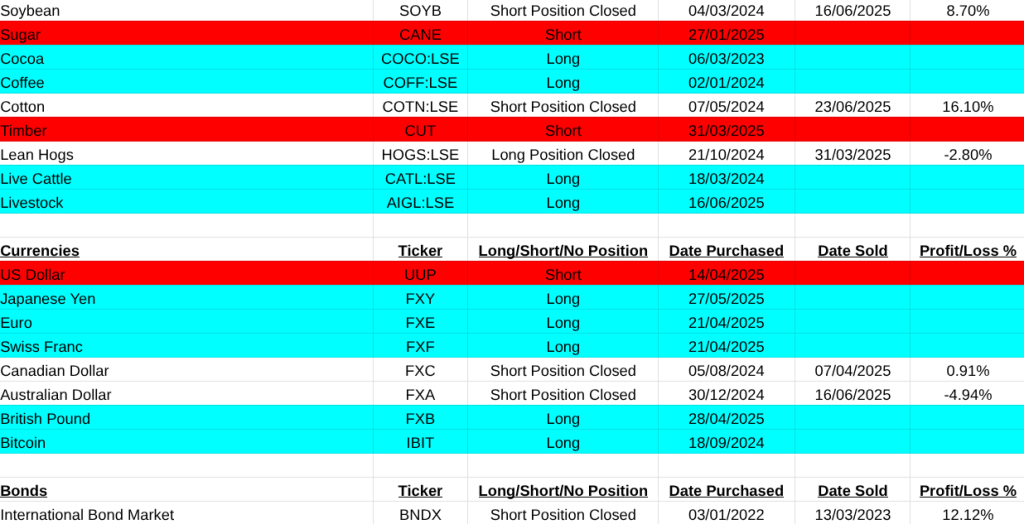
Task: Select the UUP ticker cell
Action: 420,275
